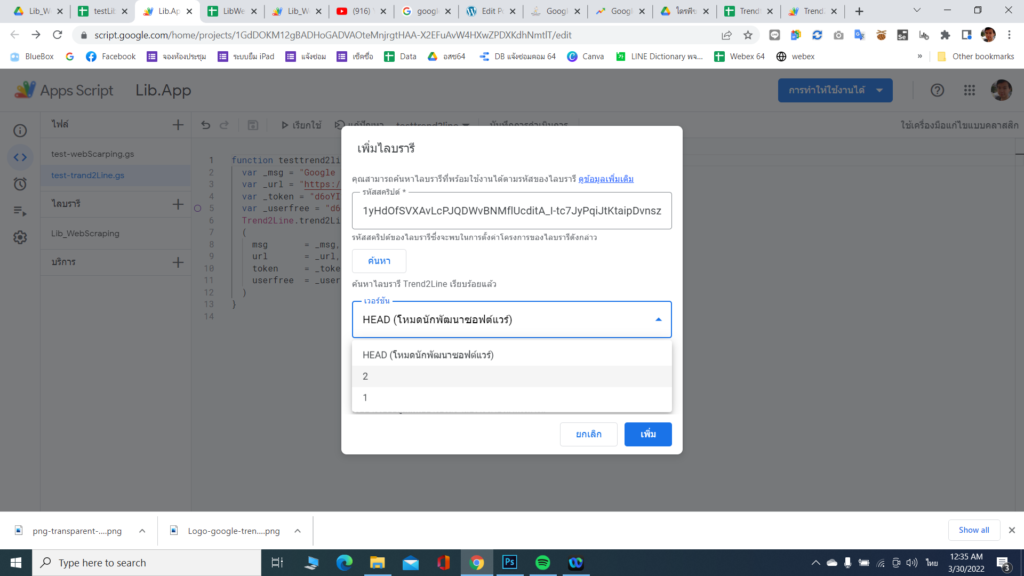The width and height of the screenshot is (1024, 576).
Task: Close the downloads bar
Action: (x=1012, y=530)
